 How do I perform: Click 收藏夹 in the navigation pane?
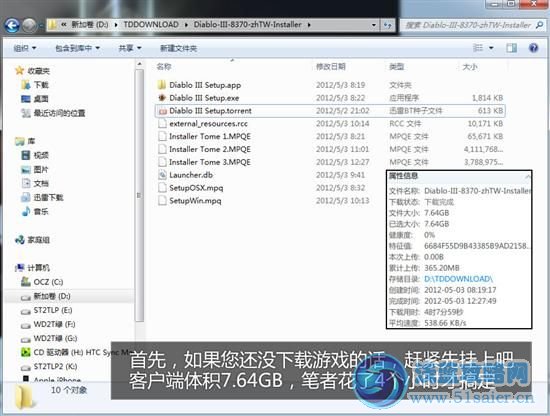[x=39, y=71]
